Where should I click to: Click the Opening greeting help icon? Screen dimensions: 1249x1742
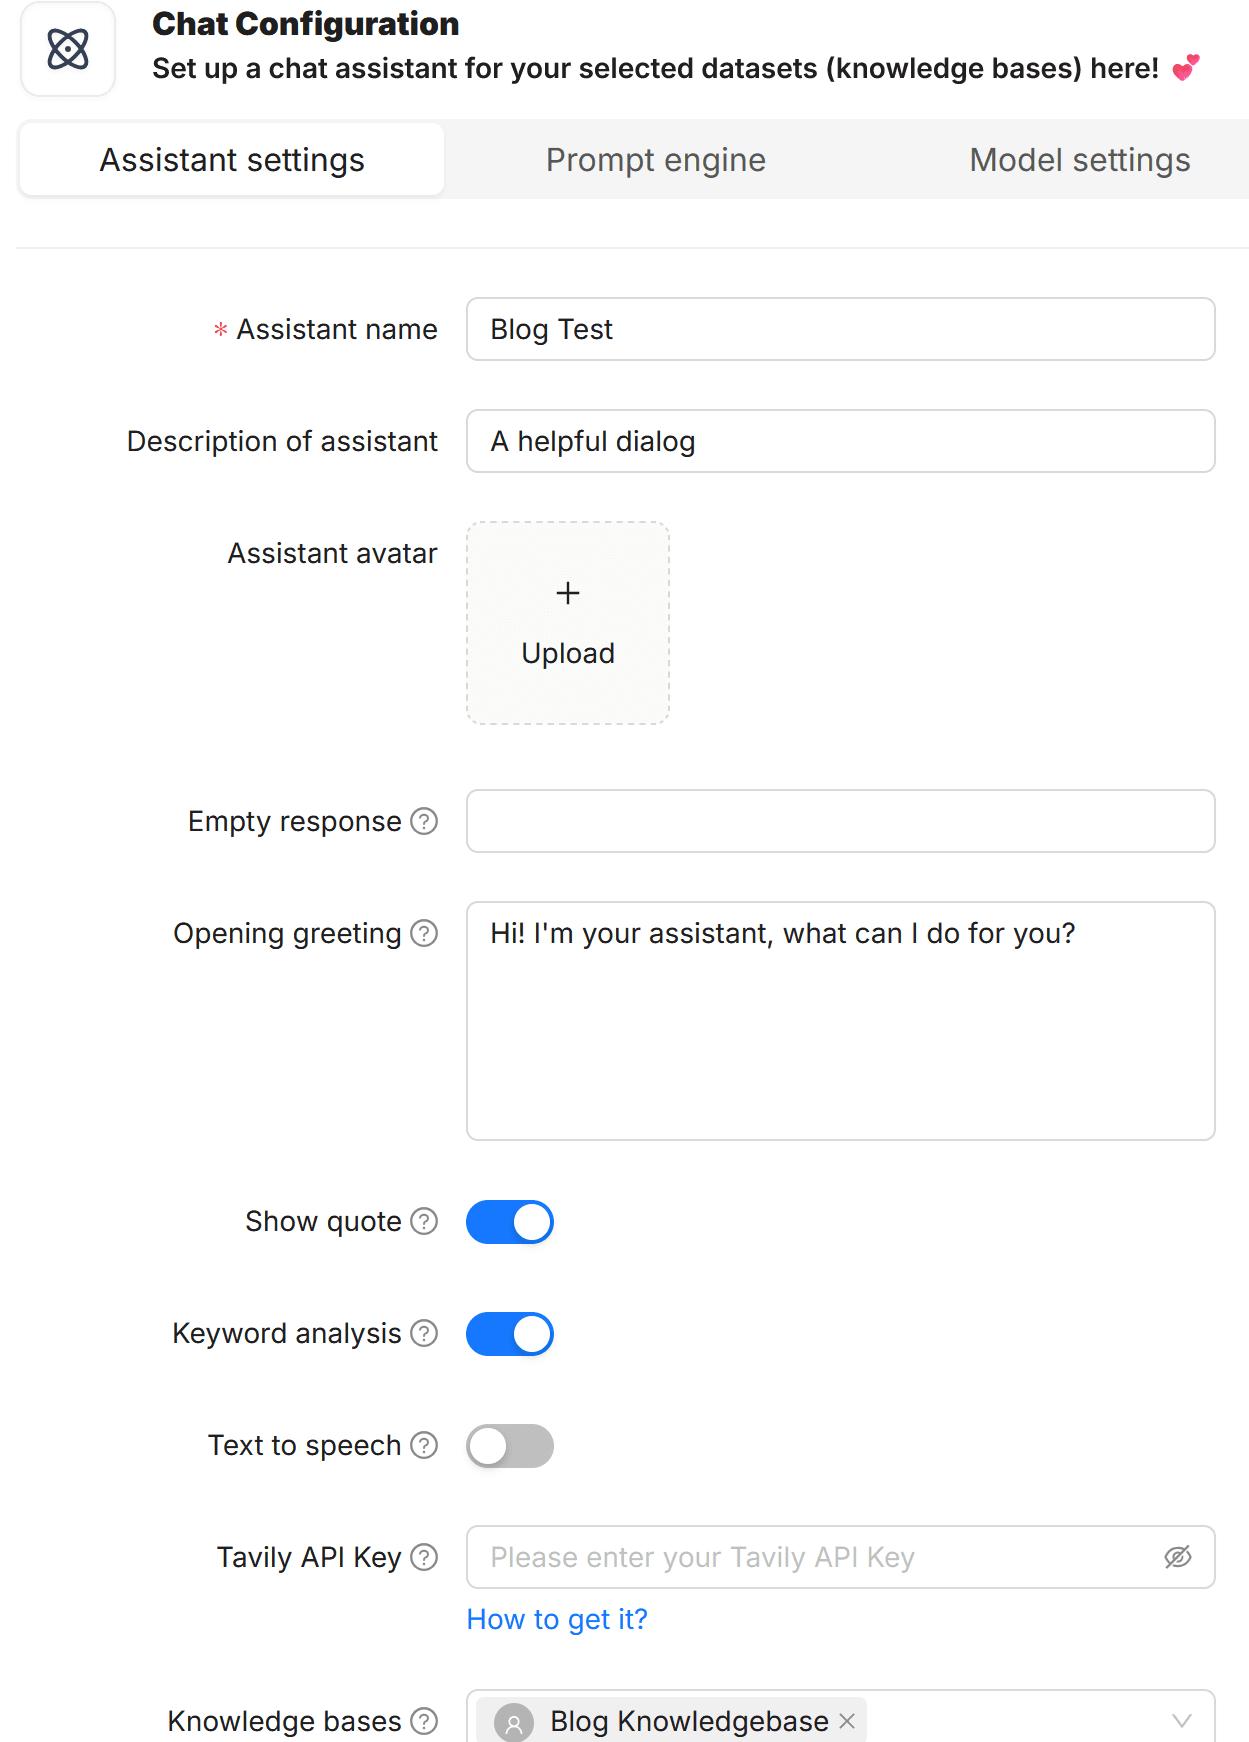click(426, 933)
